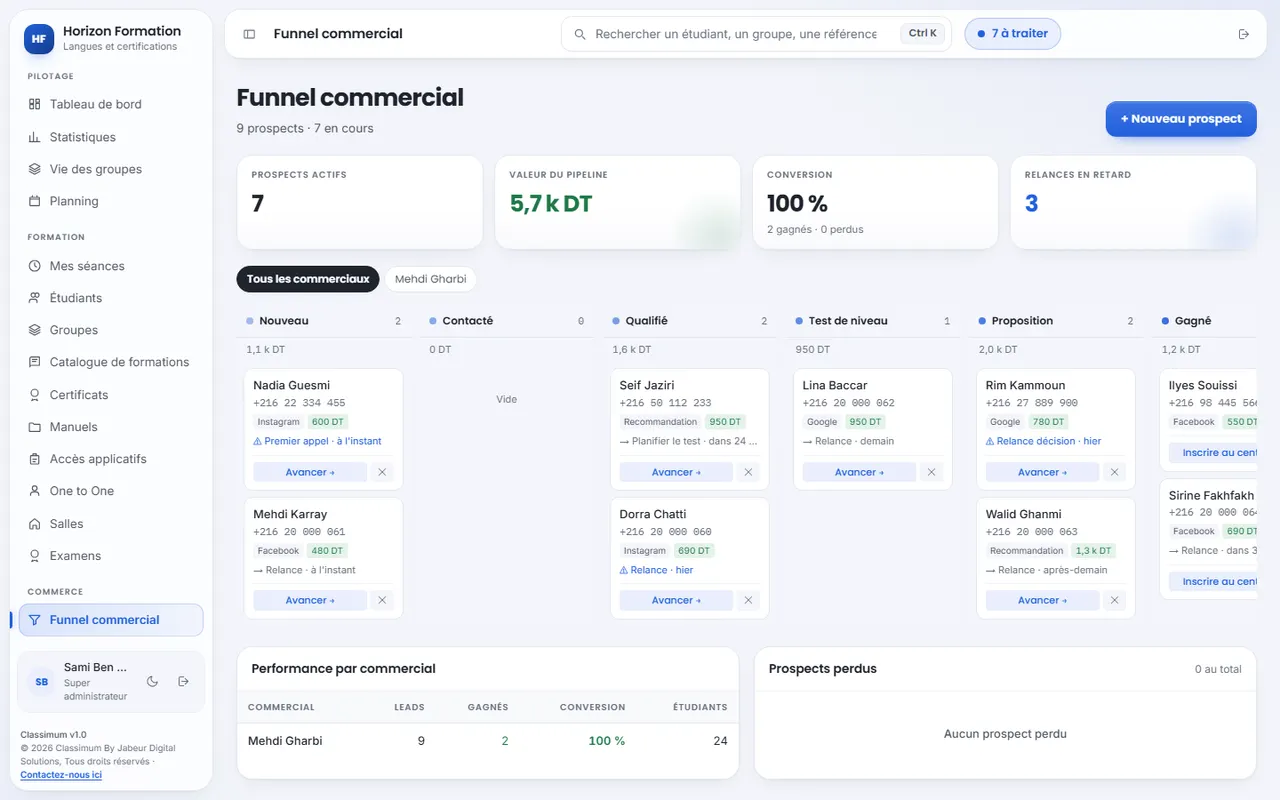Click 1,3 k DT tag on Walid Ghanmi
Screen dimensions: 1280x800
1093,551
